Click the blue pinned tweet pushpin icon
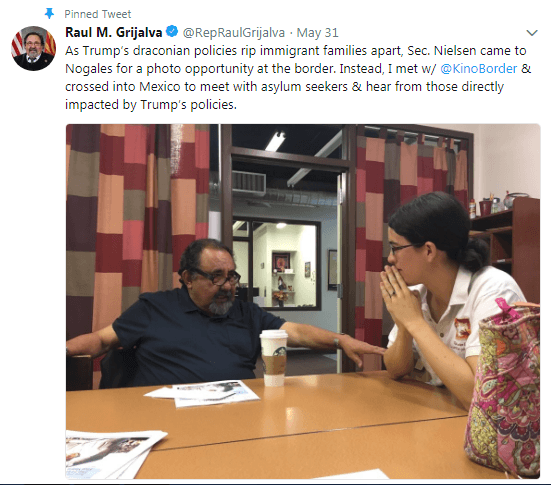551x485 pixels. [x=49, y=14]
